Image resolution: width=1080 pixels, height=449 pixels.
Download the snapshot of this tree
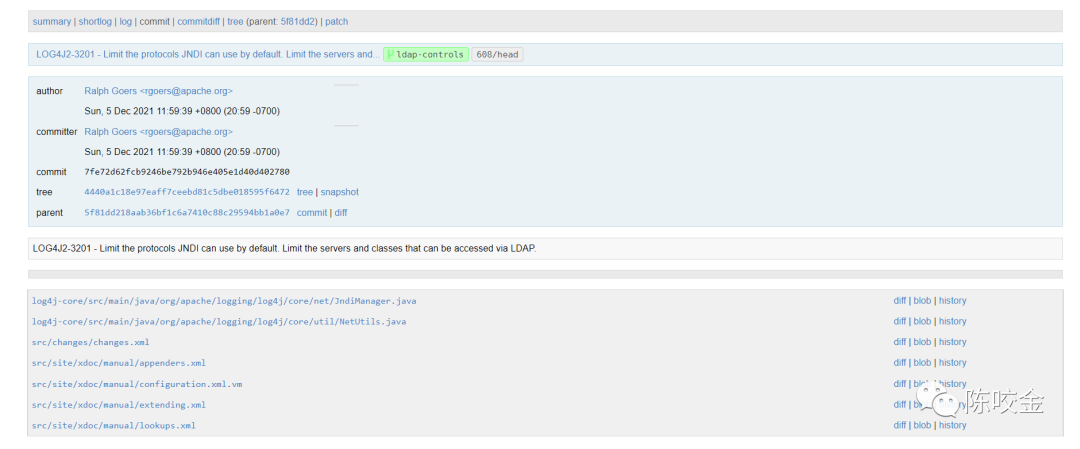339,192
